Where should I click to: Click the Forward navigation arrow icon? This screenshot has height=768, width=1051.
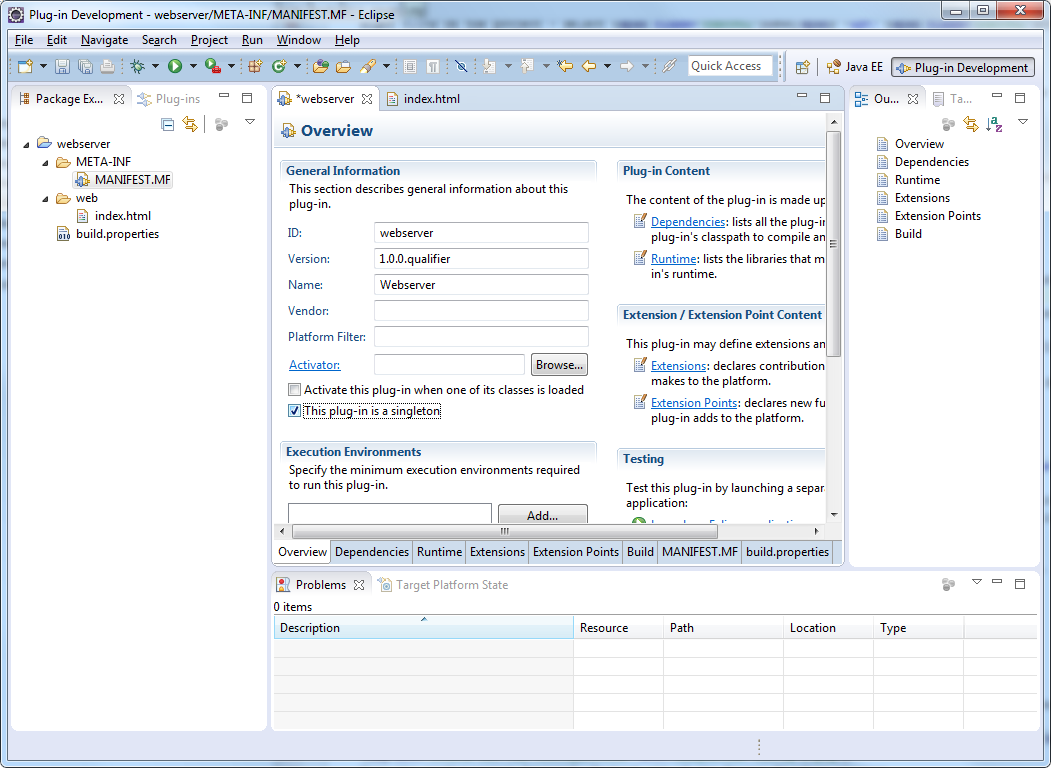pyautogui.click(x=627, y=66)
